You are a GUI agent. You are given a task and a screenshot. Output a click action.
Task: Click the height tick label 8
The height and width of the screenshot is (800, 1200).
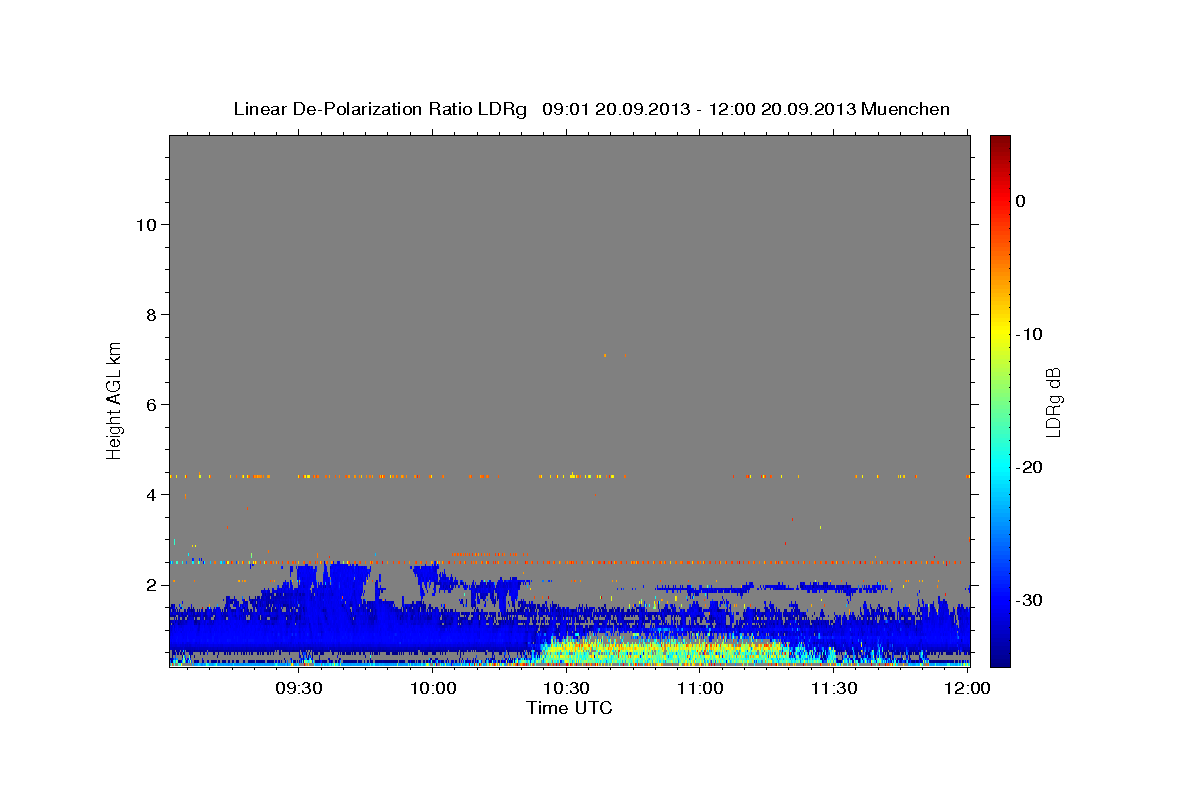click(x=152, y=315)
